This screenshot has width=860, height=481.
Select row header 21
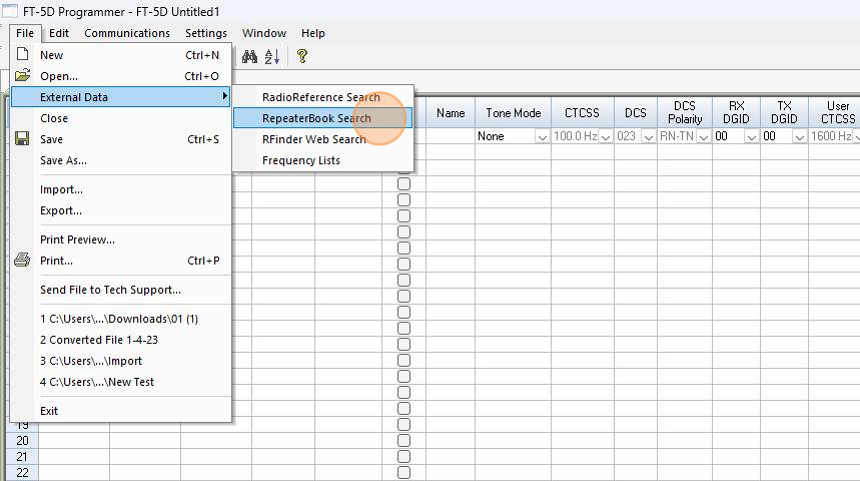click(22, 456)
